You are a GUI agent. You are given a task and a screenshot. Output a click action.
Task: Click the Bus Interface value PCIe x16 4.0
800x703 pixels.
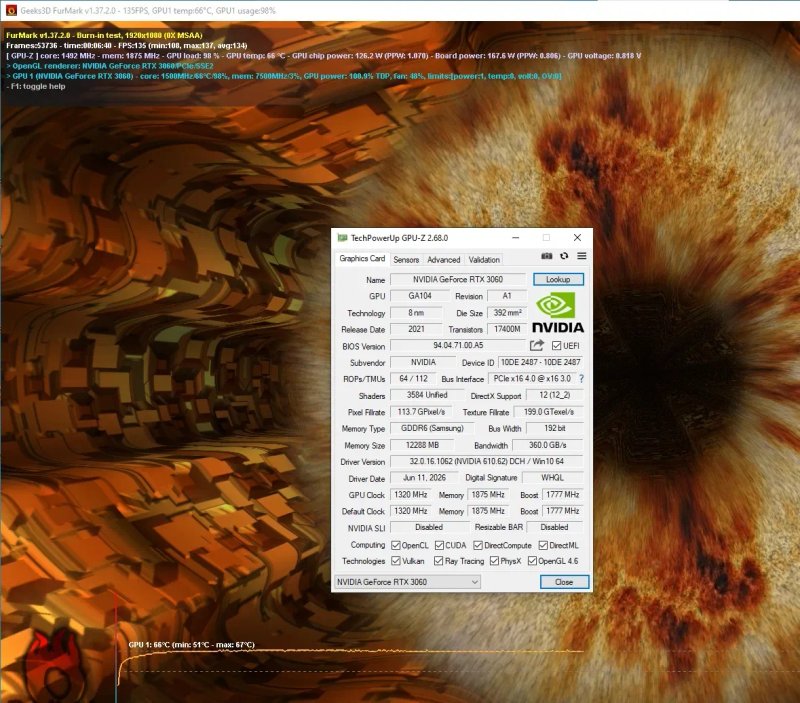click(532, 379)
